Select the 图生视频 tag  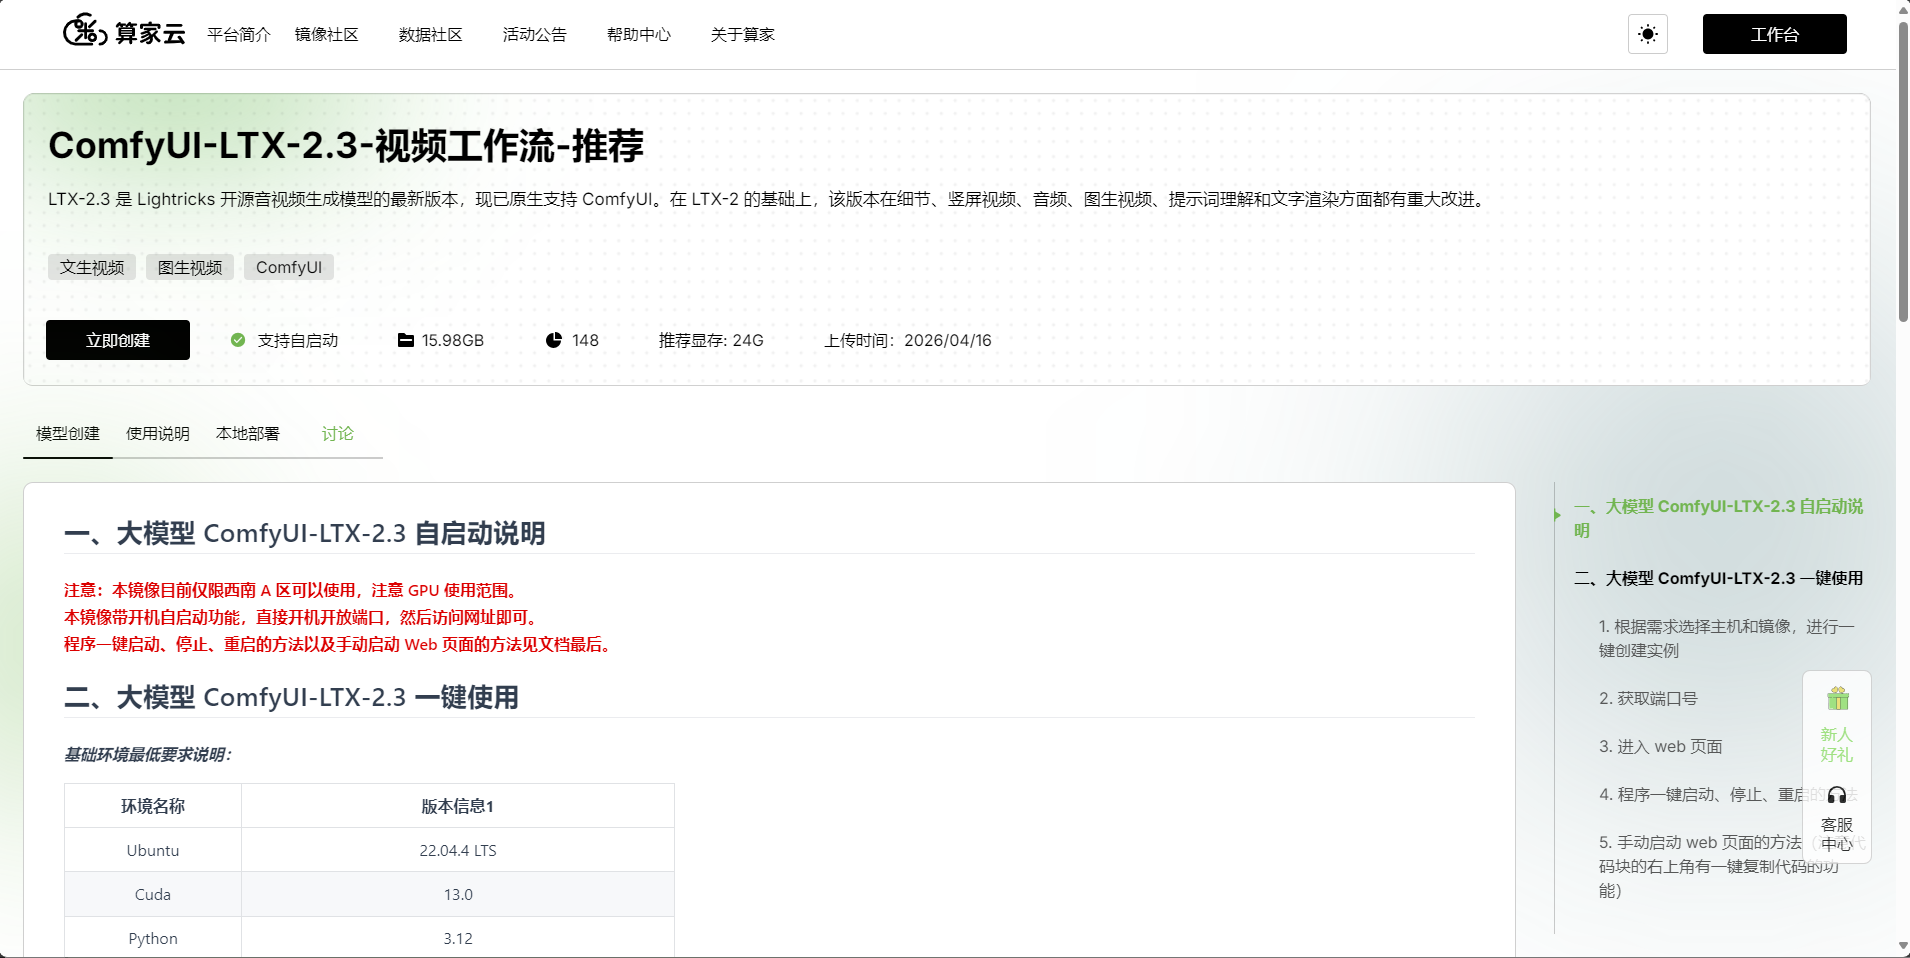[190, 267]
